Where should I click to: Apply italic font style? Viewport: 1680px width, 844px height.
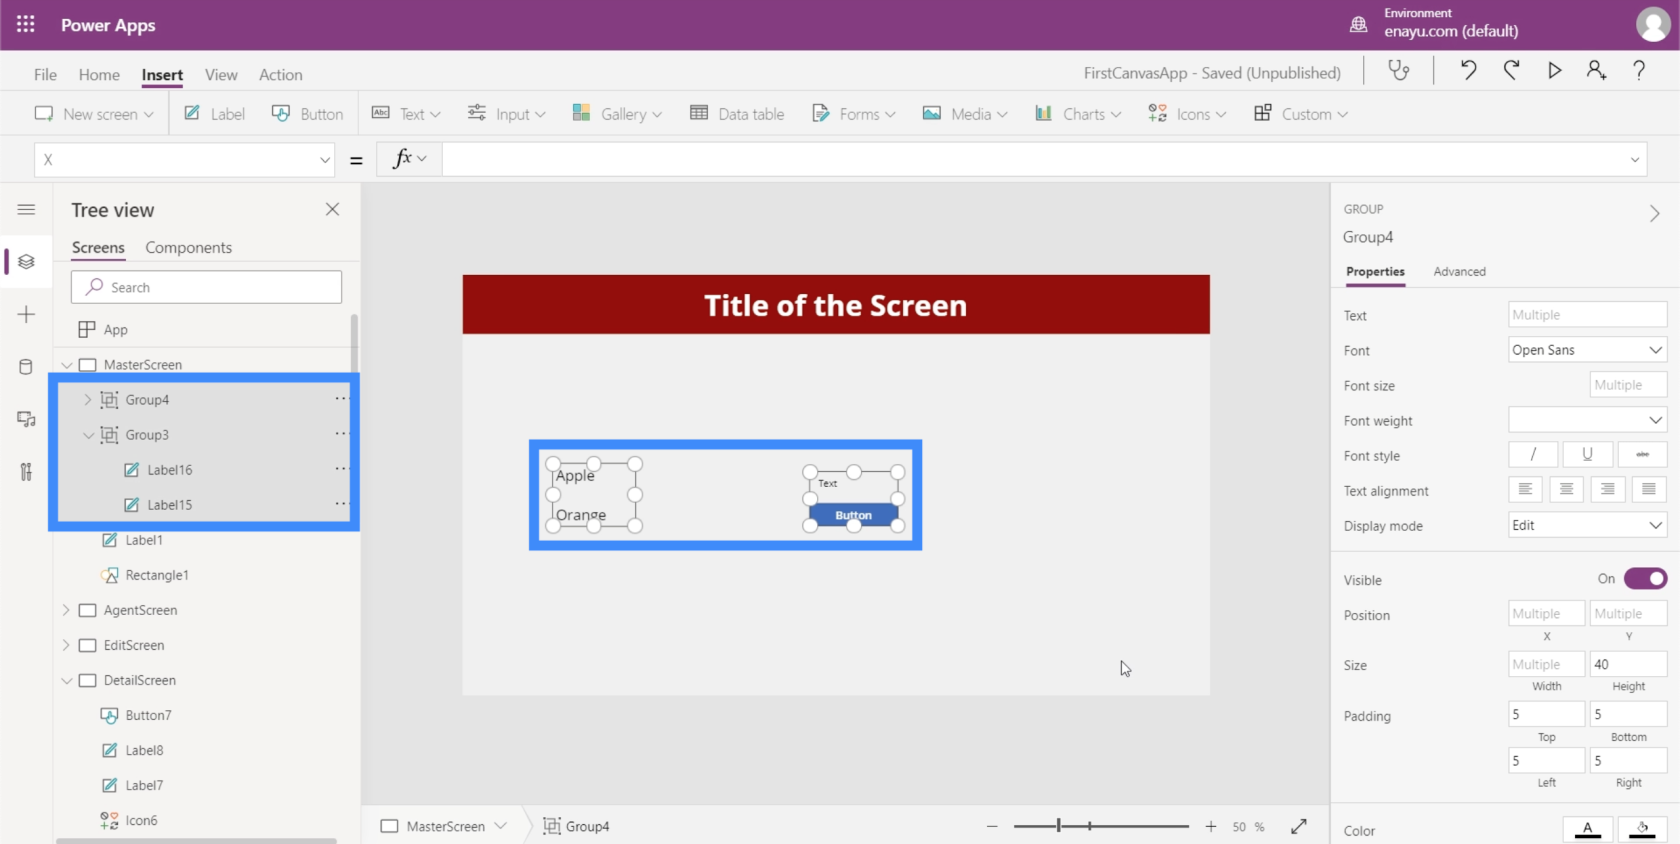point(1533,454)
